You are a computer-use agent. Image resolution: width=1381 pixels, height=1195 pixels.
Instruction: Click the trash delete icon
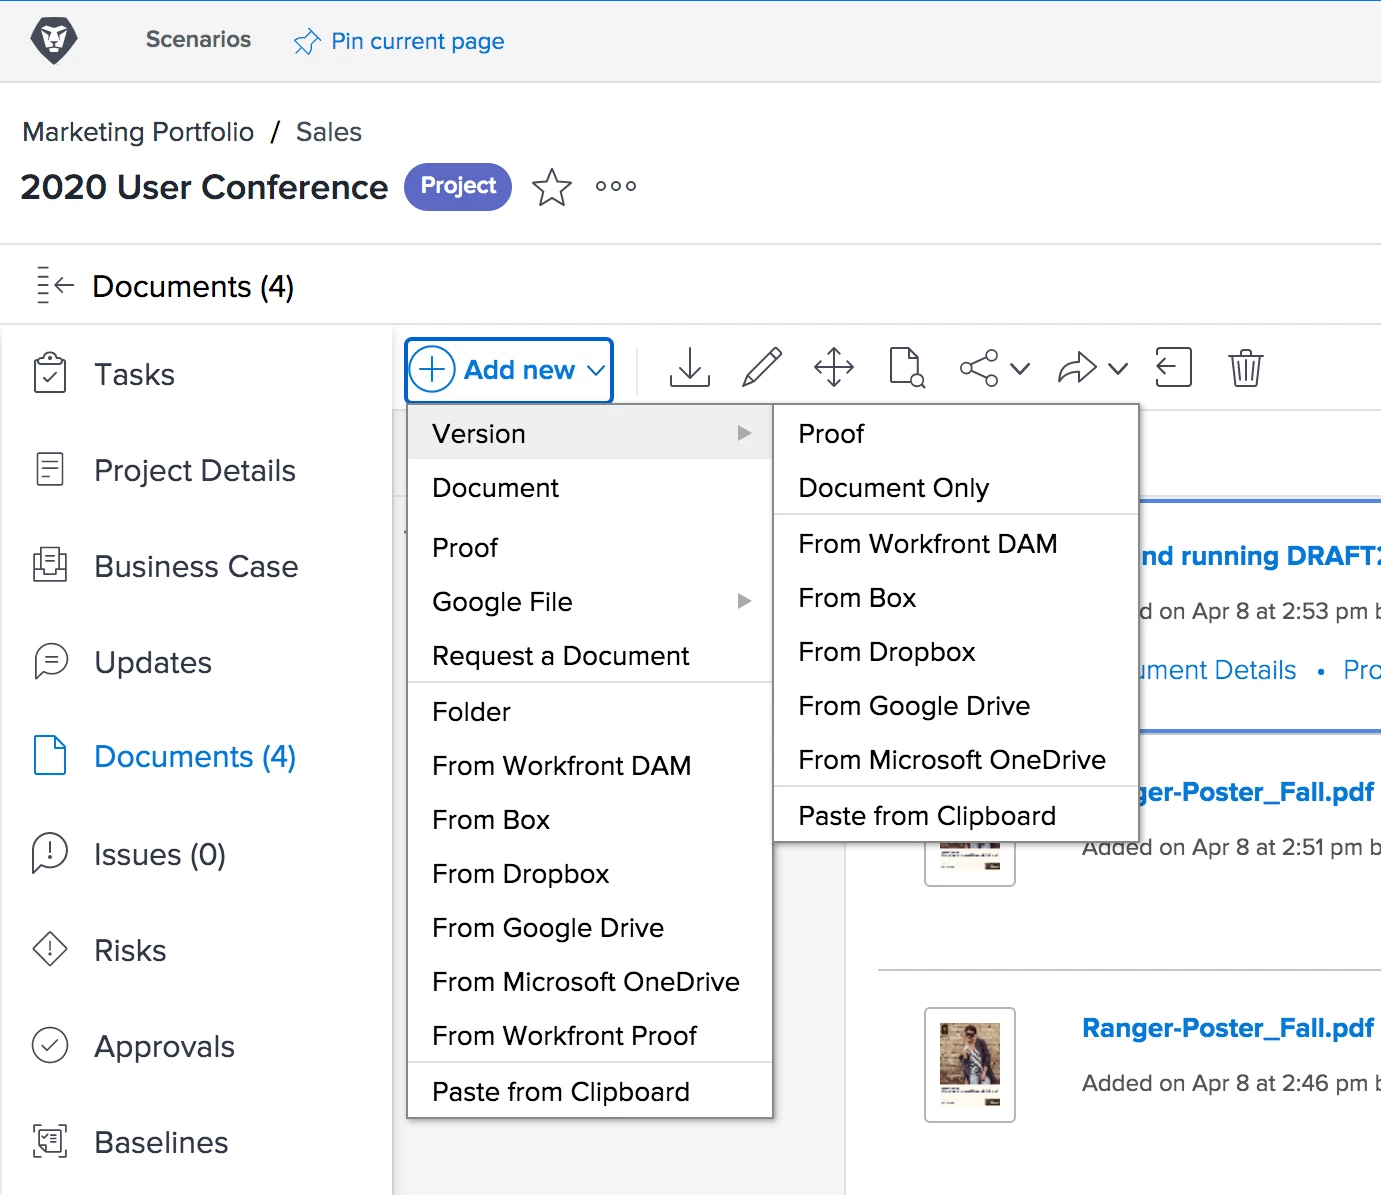point(1246,368)
